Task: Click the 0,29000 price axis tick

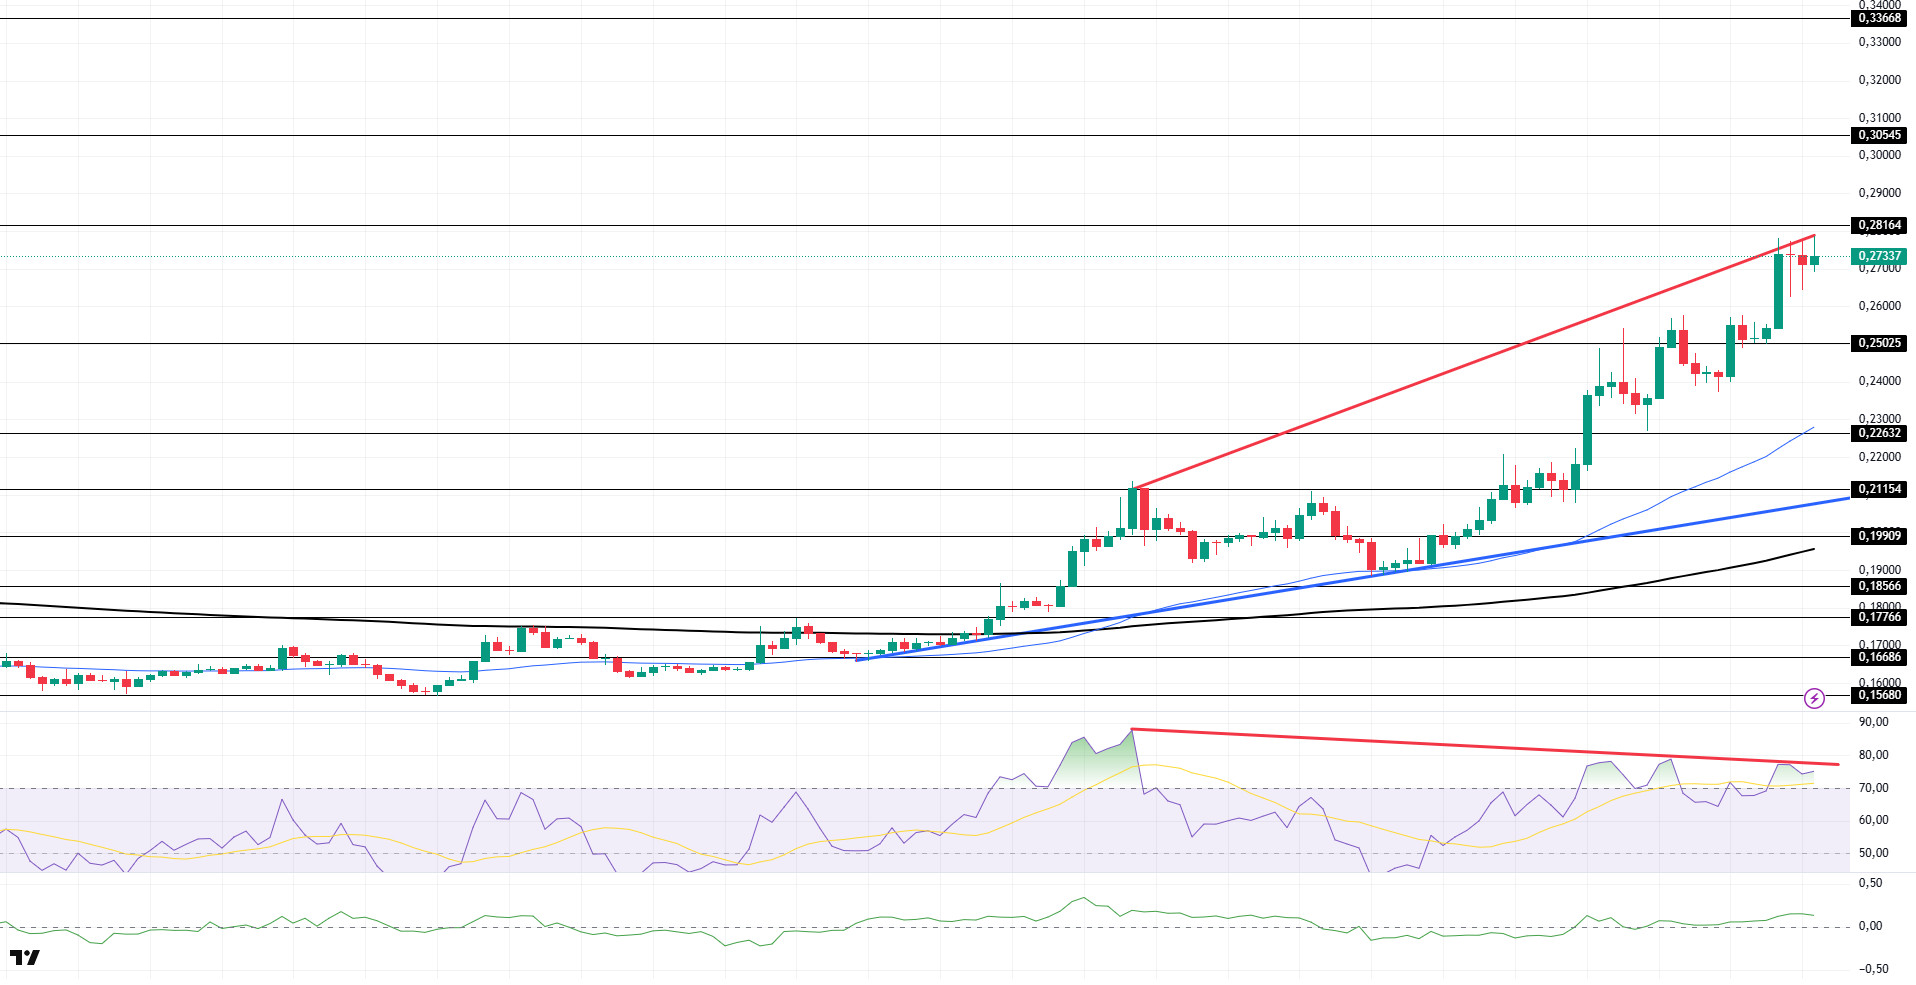Action: 1879,193
